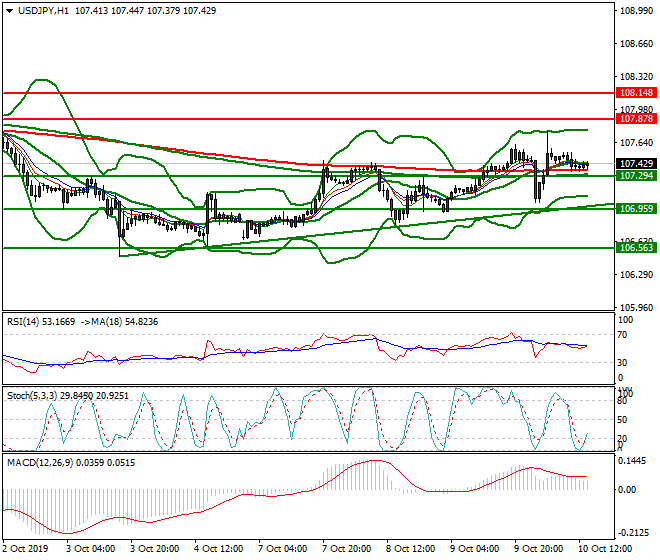This screenshot has width=660, height=560.
Task: Click the 108.990 price scale value
Action: point(636,11)
